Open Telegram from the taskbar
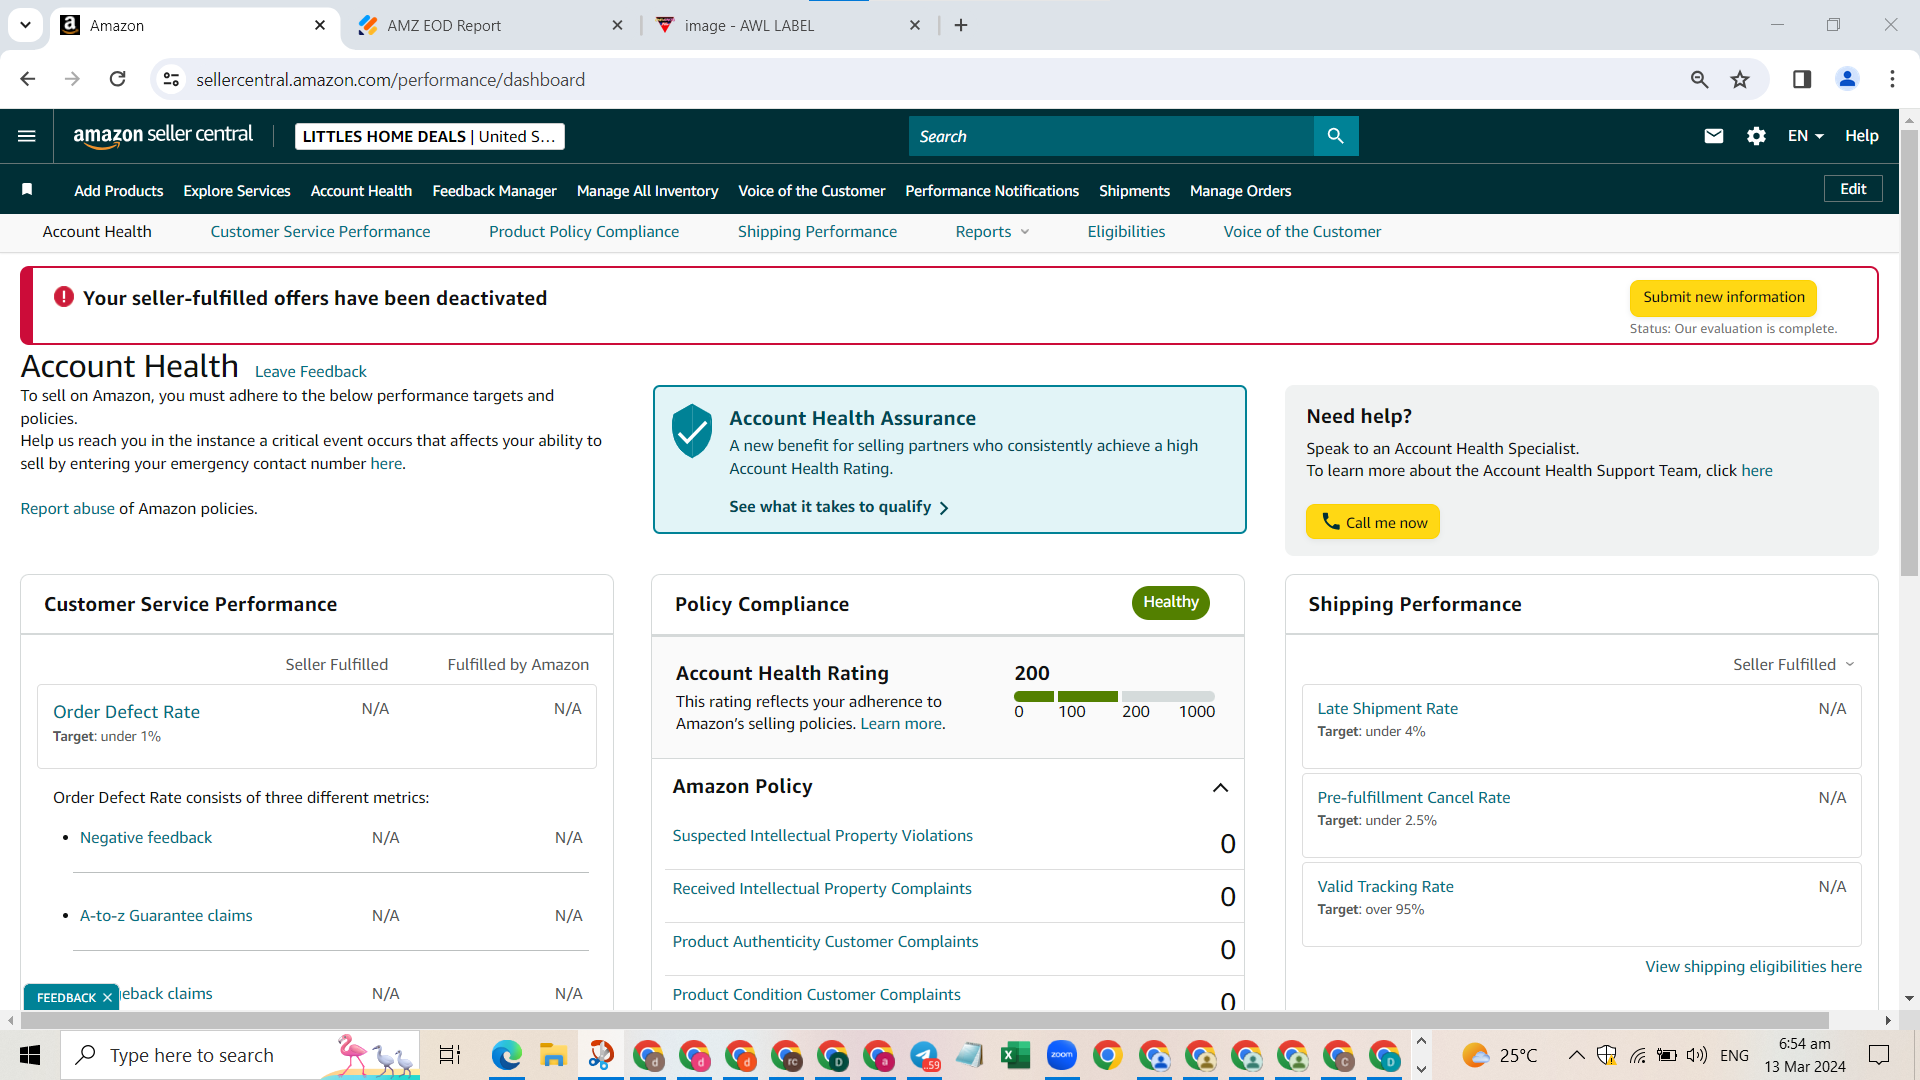 click(924, 1055)
